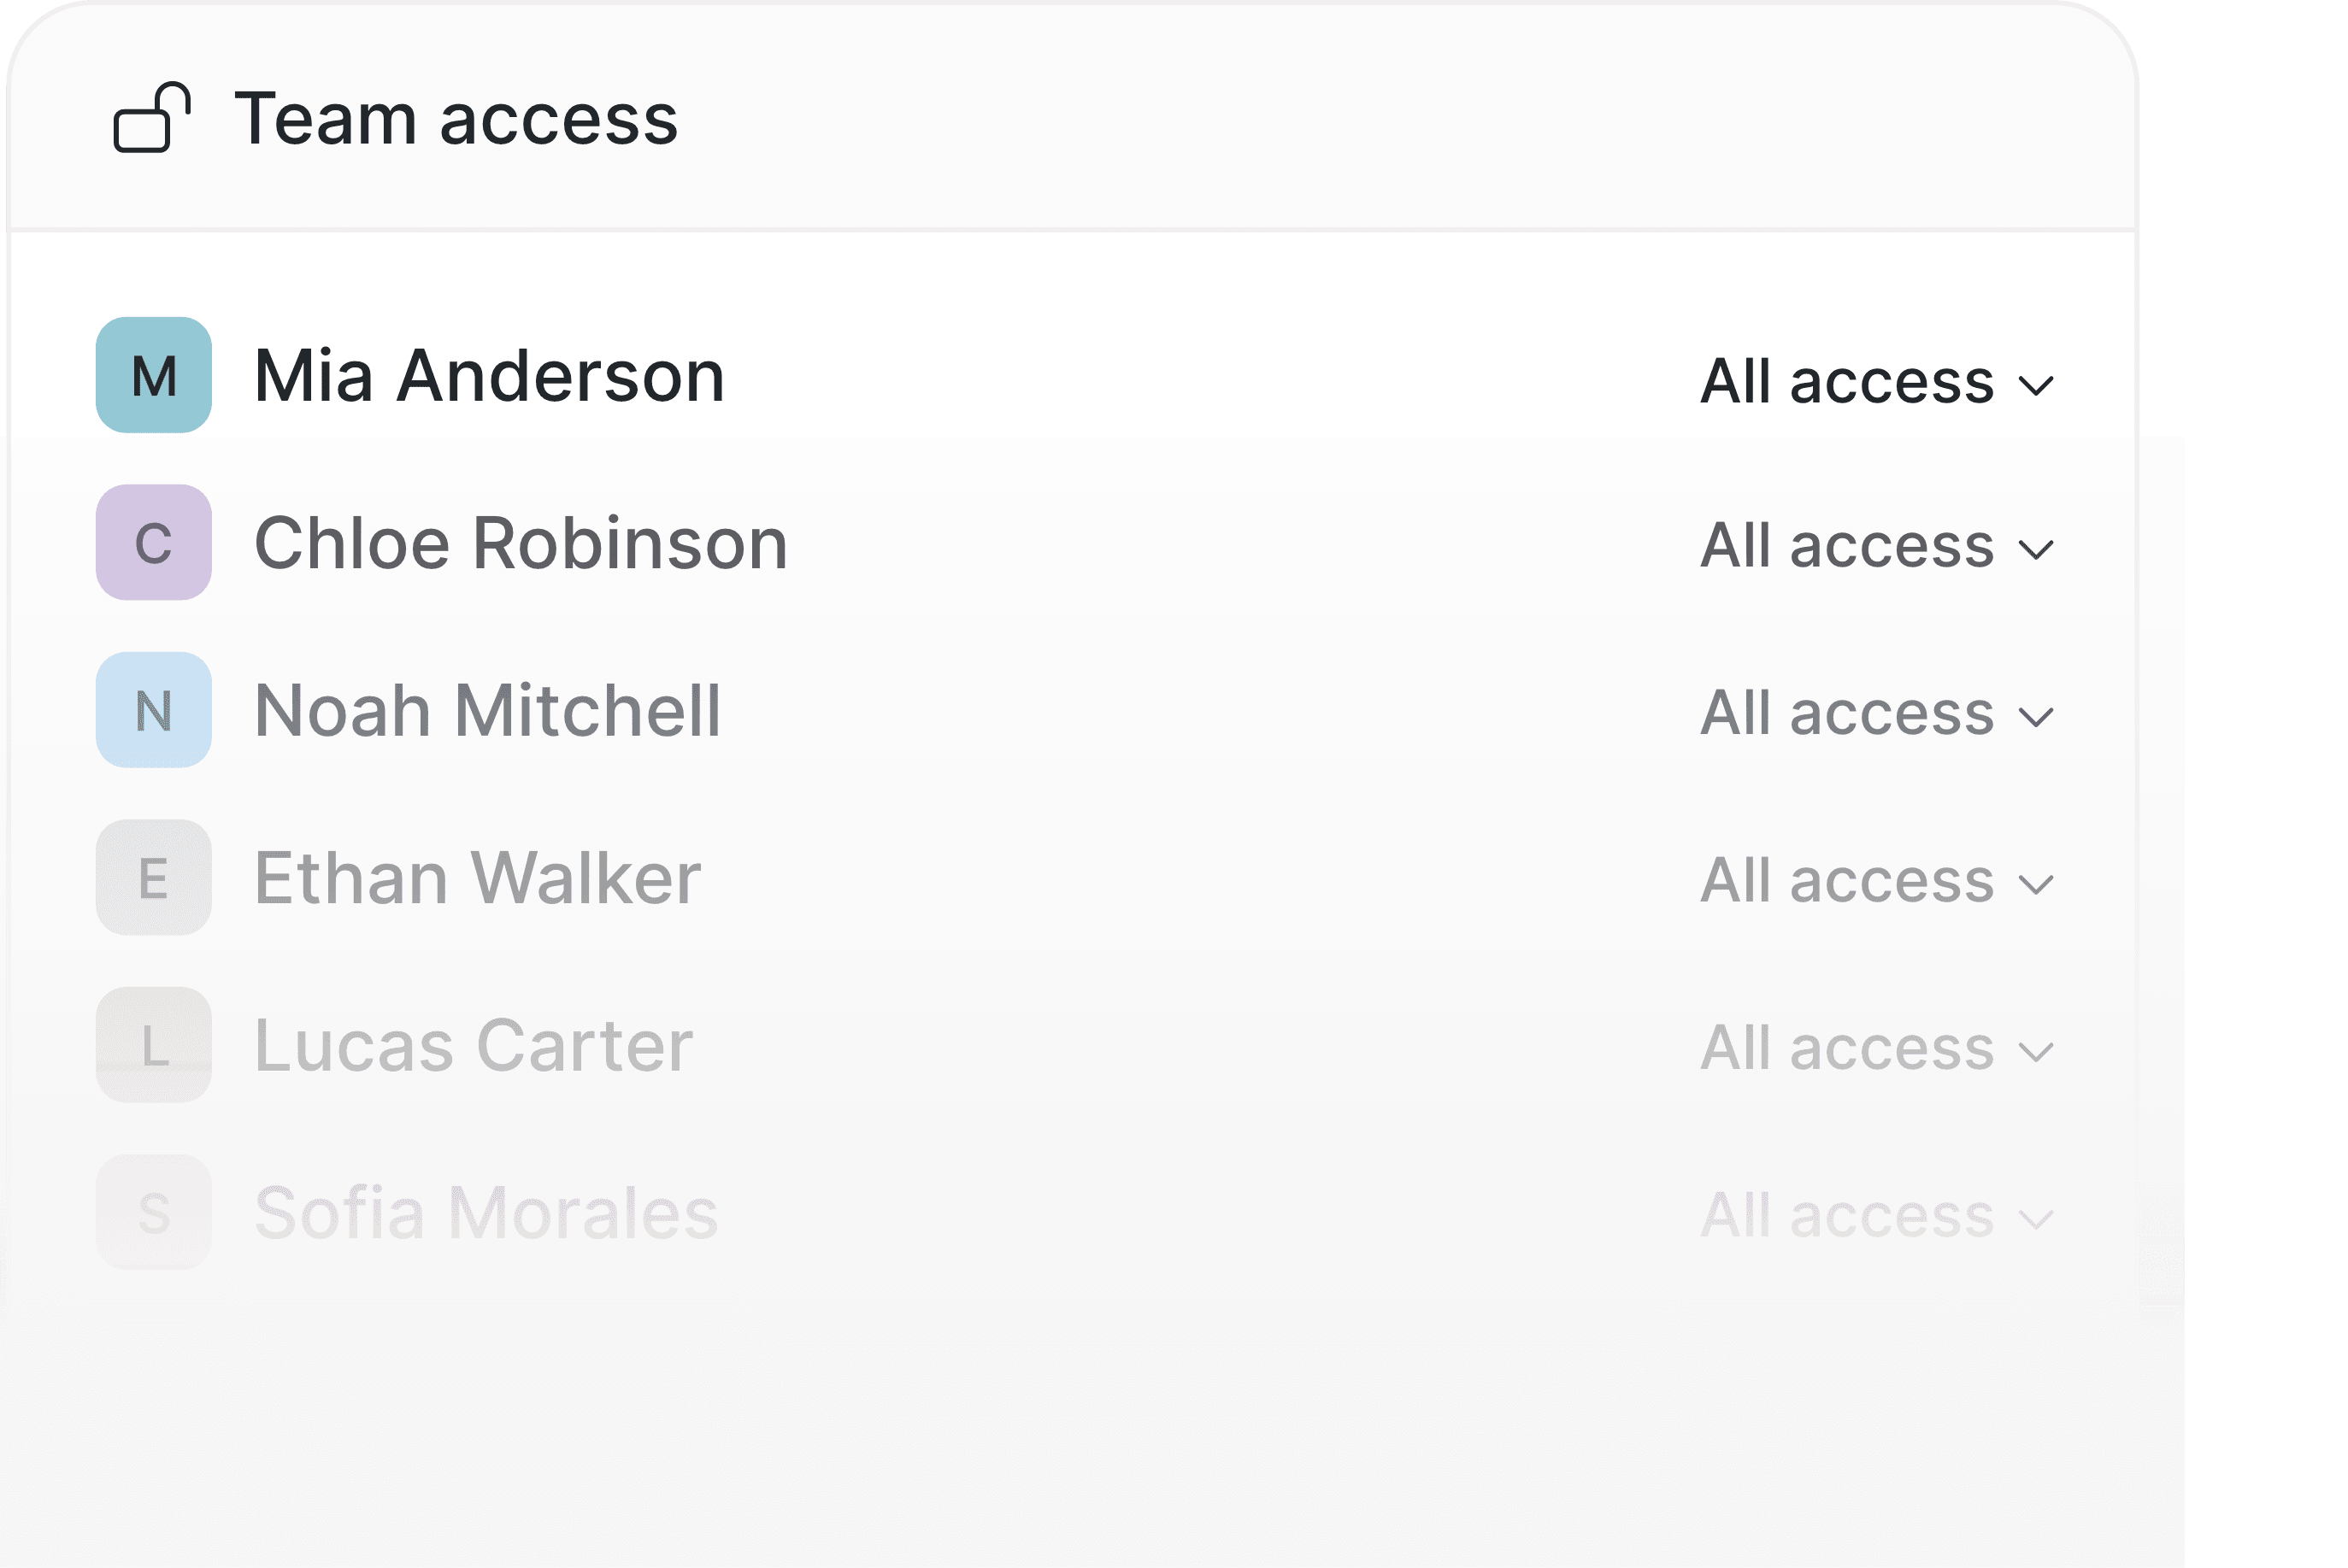Click Noah Mitchell's blue N avatar

154,710
